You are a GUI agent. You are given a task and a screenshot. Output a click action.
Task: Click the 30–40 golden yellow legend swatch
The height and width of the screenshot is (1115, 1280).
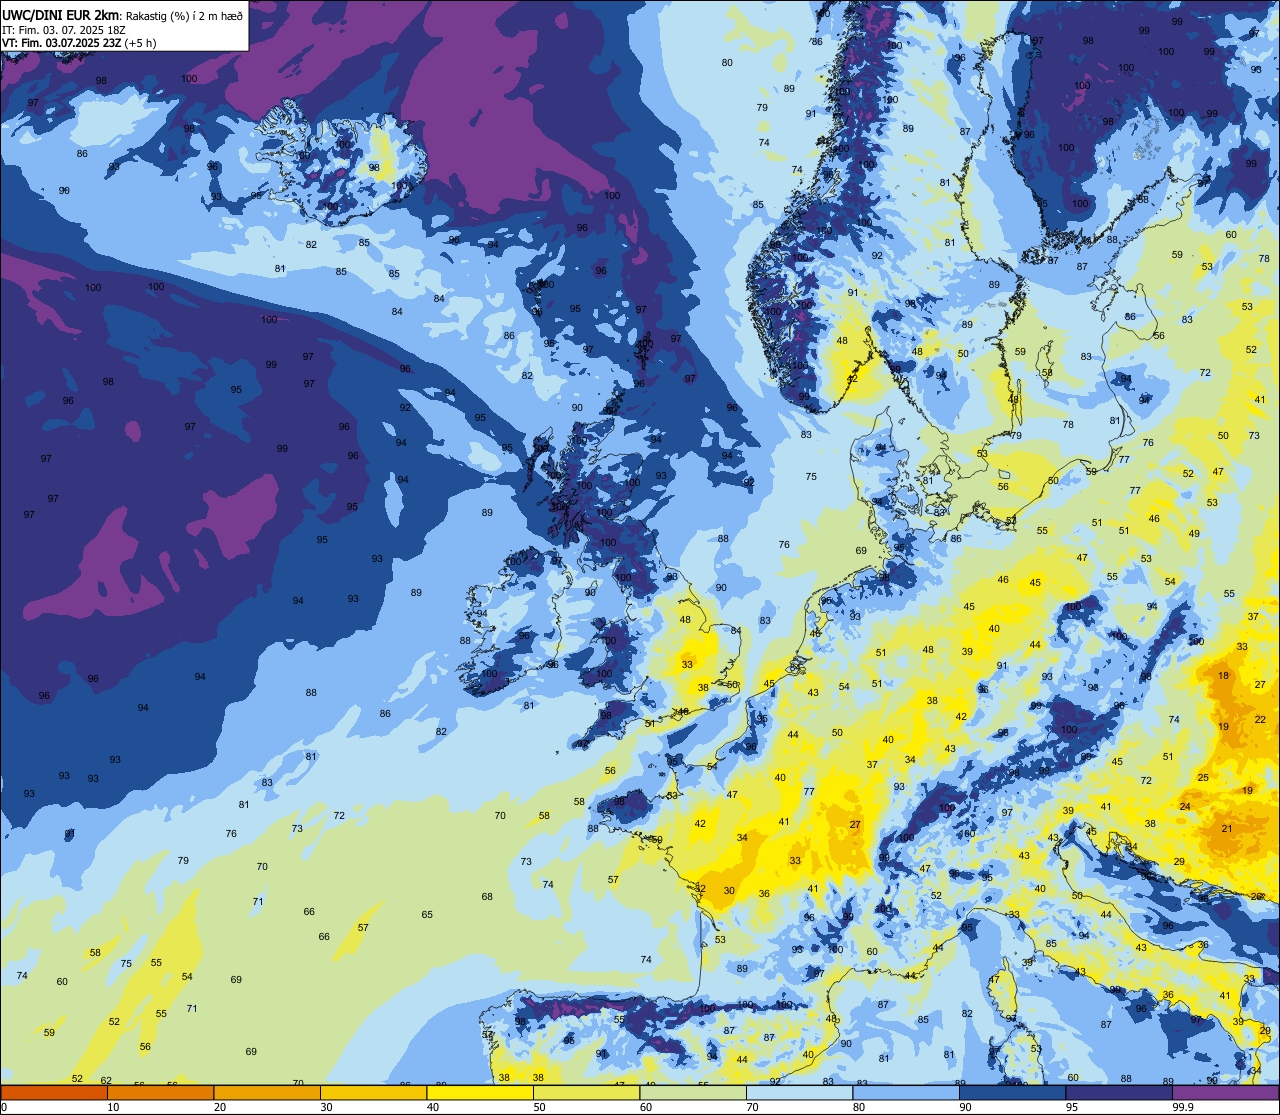(x=373, y=1093)
